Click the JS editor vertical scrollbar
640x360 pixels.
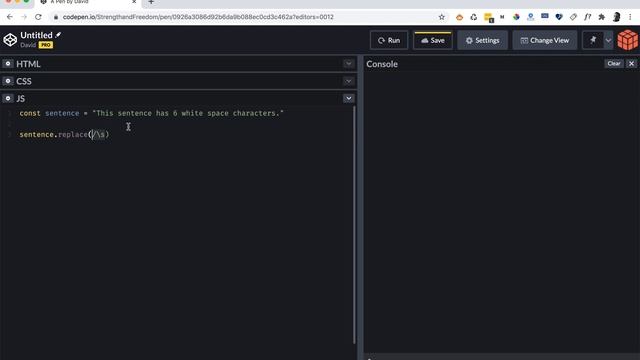354,224
